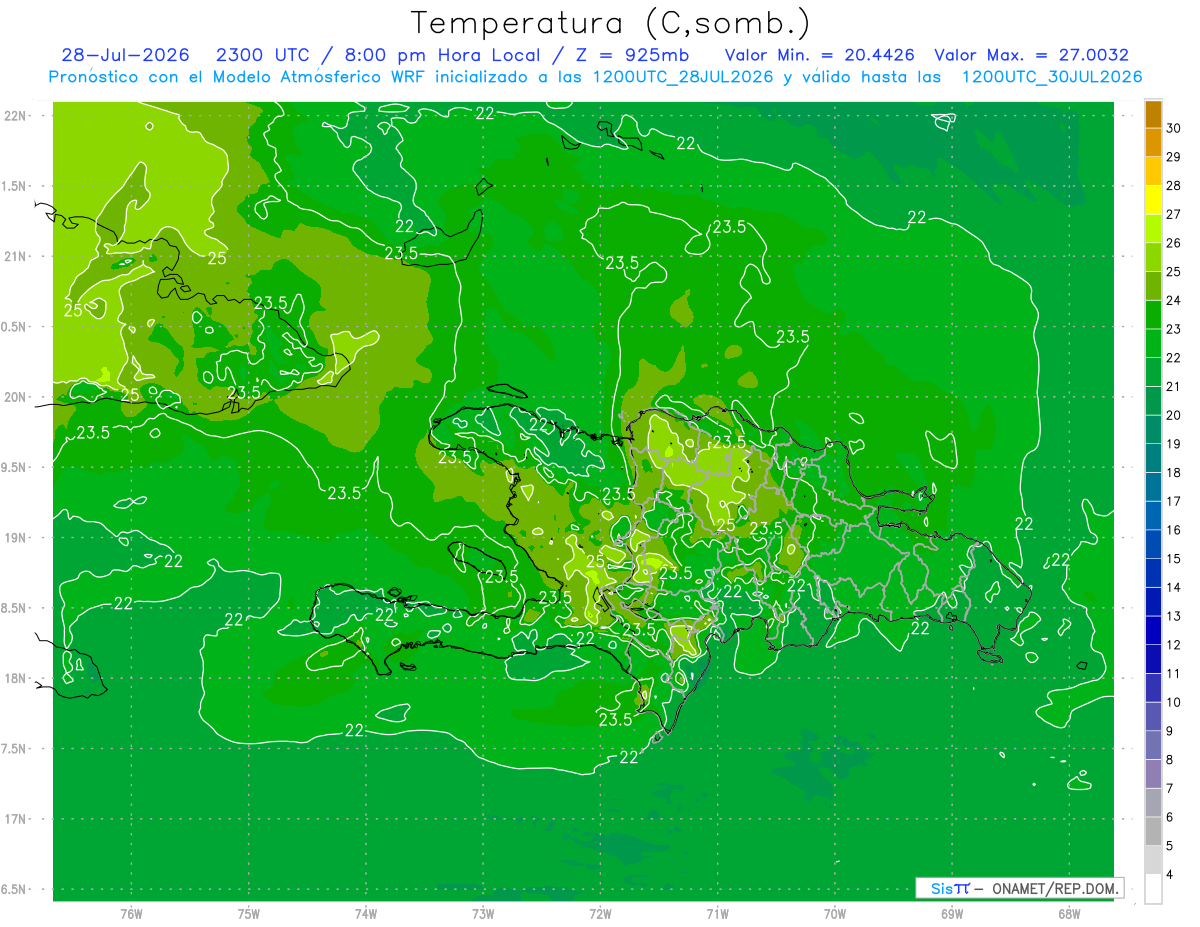The width and height of the screenshot is (1200, 927).
Task: Click the "Temperatura (C,somb.)" chart title
Action: pyautogui.click(x=610, y=22)
